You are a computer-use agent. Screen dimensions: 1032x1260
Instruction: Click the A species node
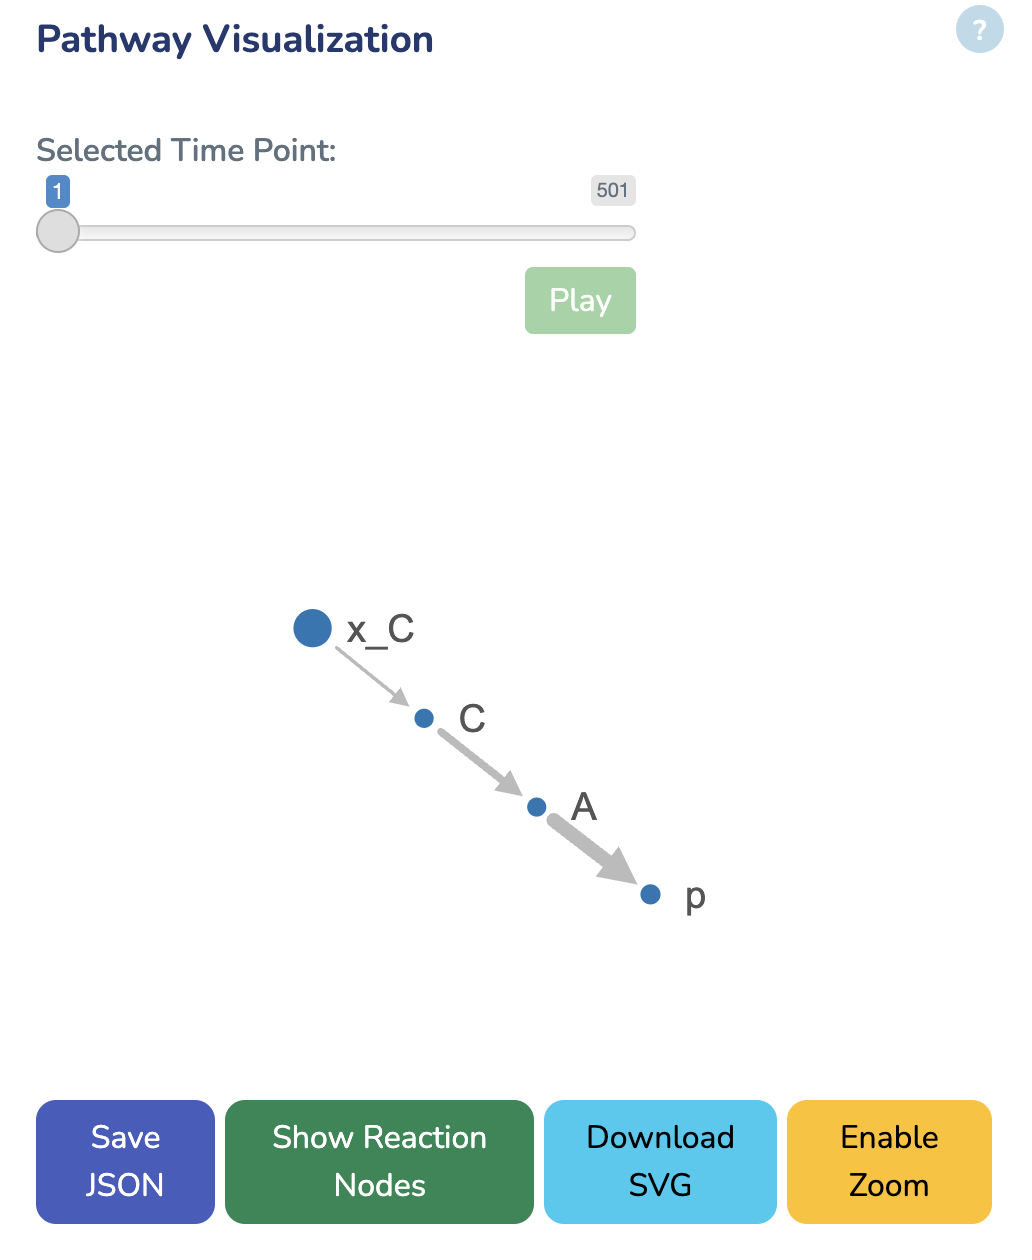pyautogui.click(x=536, y=806)
